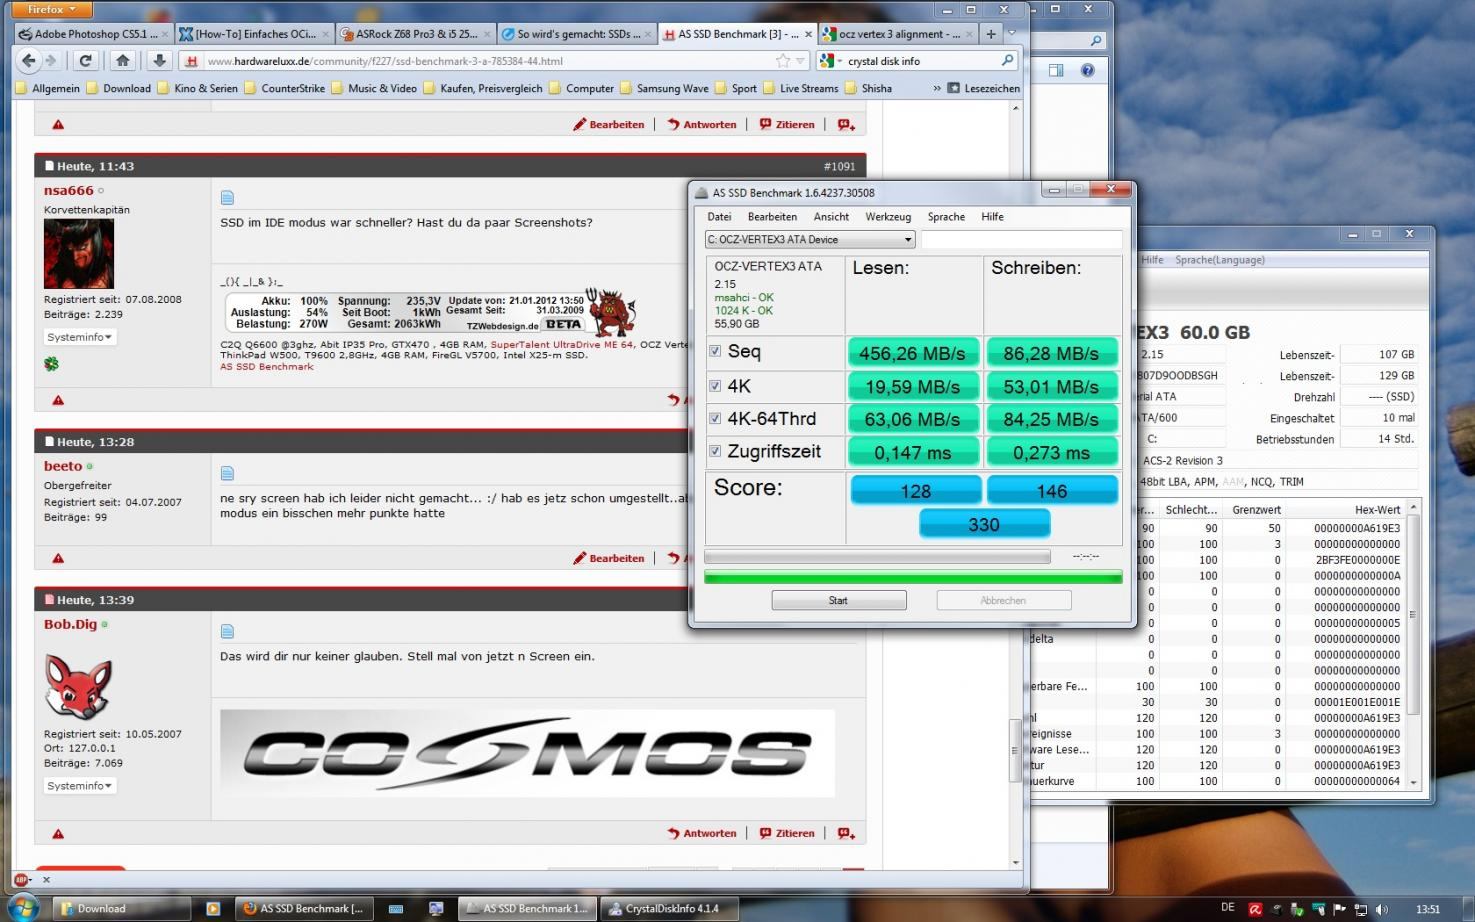The height and width of the screenshot is (922, 1475).
Task: Click the post icon in beeto's post
Action: pyautogui.click(x=227, y=473)
